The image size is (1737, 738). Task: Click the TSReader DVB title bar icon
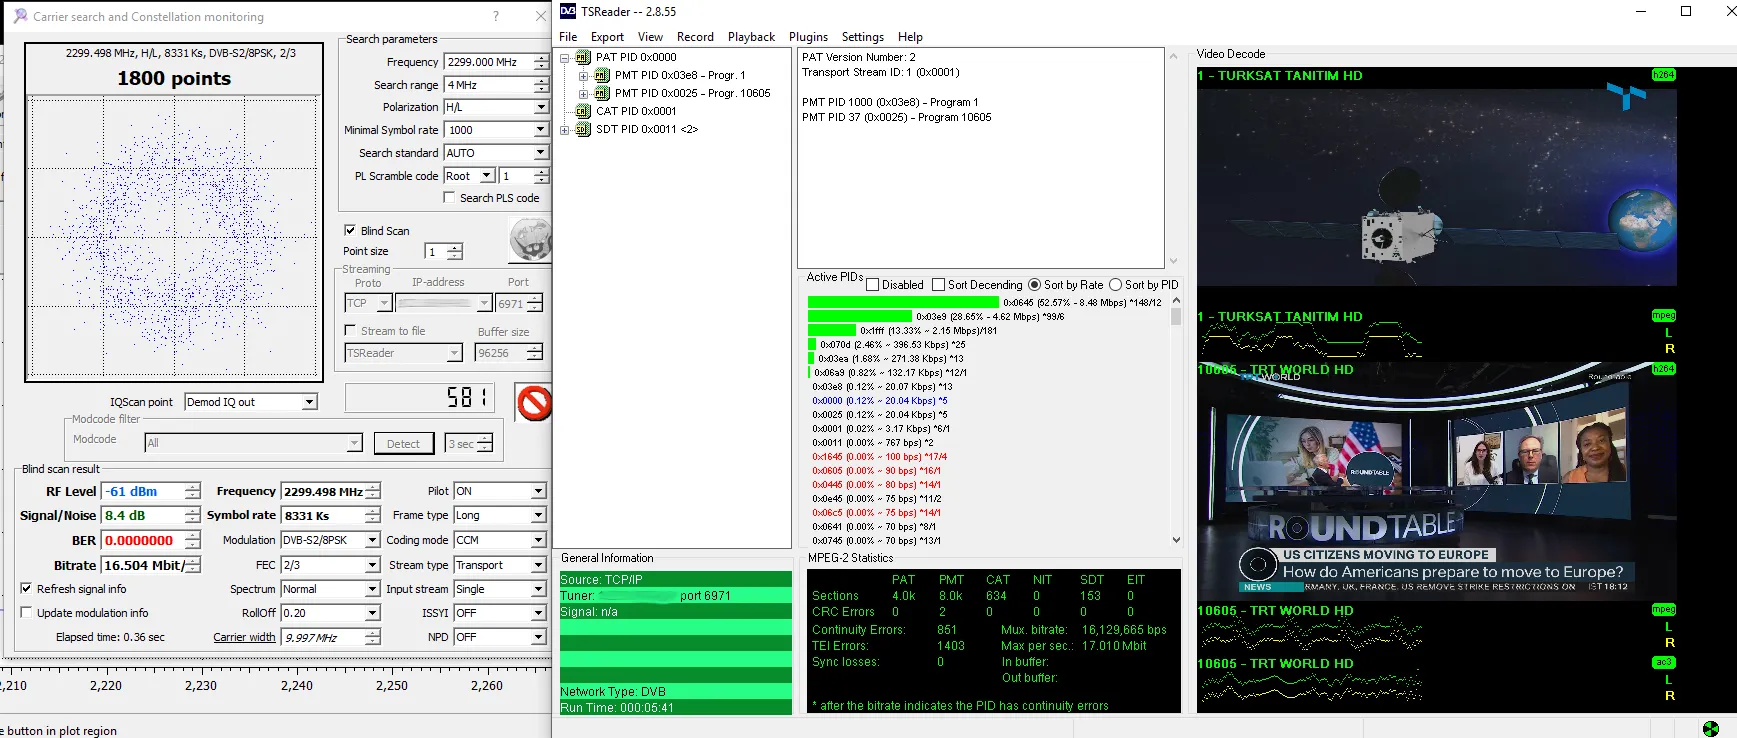pos(567,11)
